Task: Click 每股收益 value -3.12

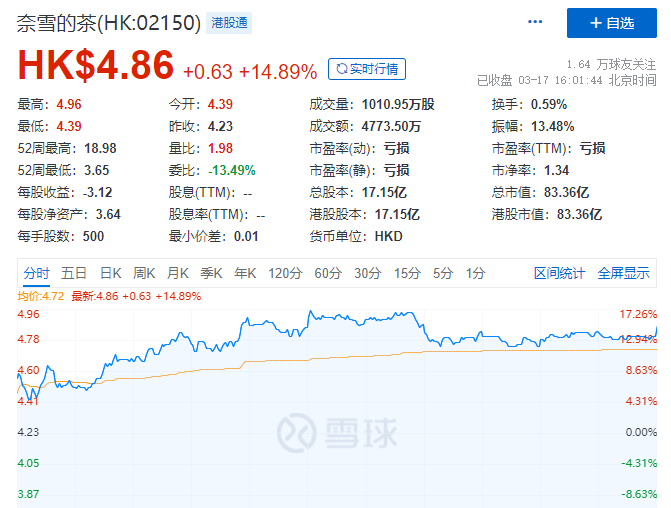Action: 98,192
